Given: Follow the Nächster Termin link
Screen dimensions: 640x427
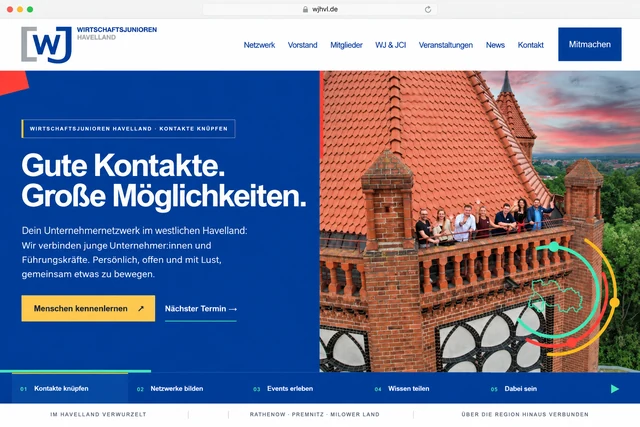Looking at the screenshot, I should 201,309.
